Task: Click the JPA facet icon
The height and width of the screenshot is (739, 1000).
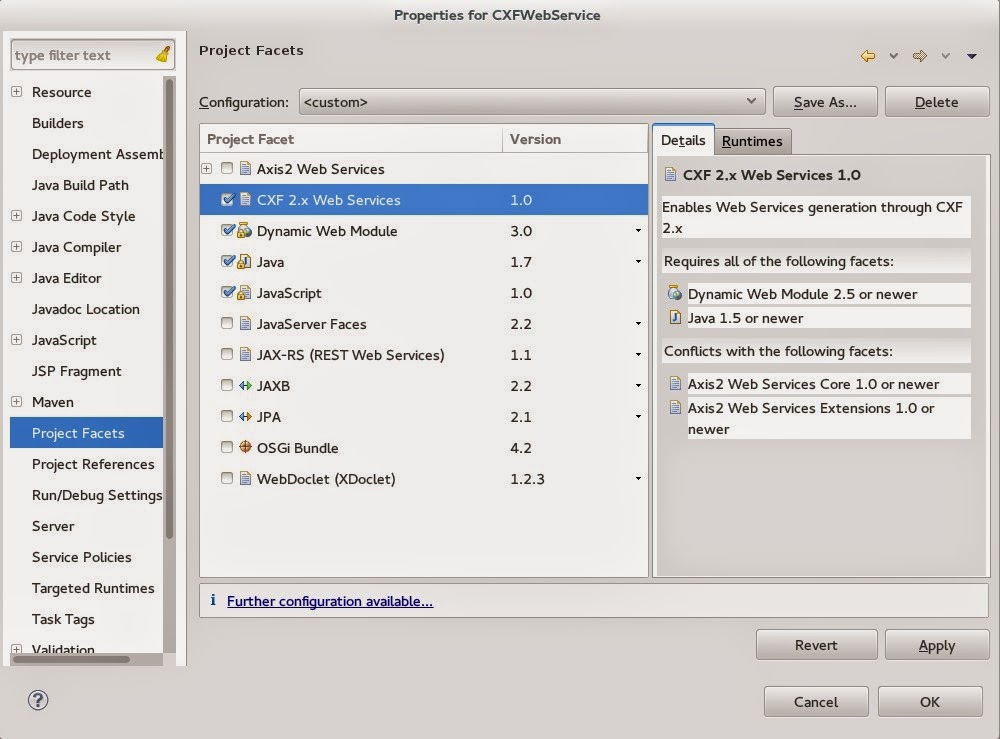Action: [x=245, y=416]
